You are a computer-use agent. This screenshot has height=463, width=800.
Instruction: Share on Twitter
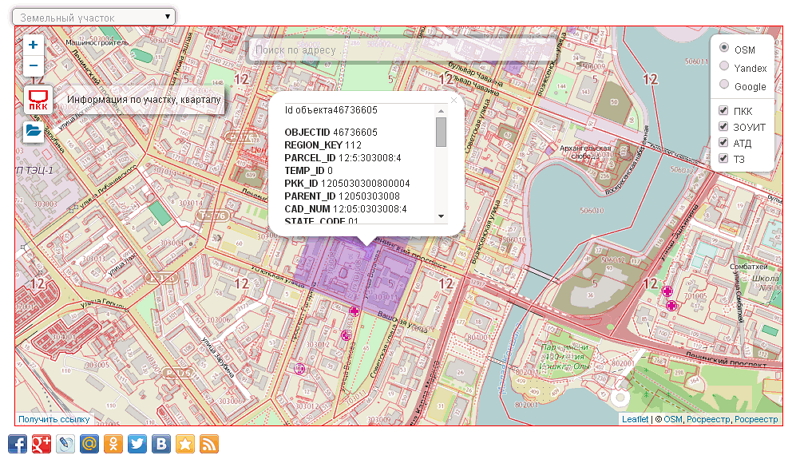[x=137, y=444]
